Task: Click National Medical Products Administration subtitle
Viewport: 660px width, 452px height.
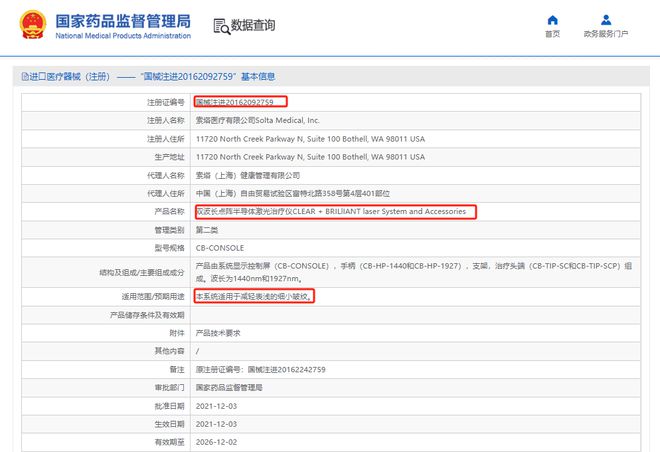Action: [x=123, y=36]
